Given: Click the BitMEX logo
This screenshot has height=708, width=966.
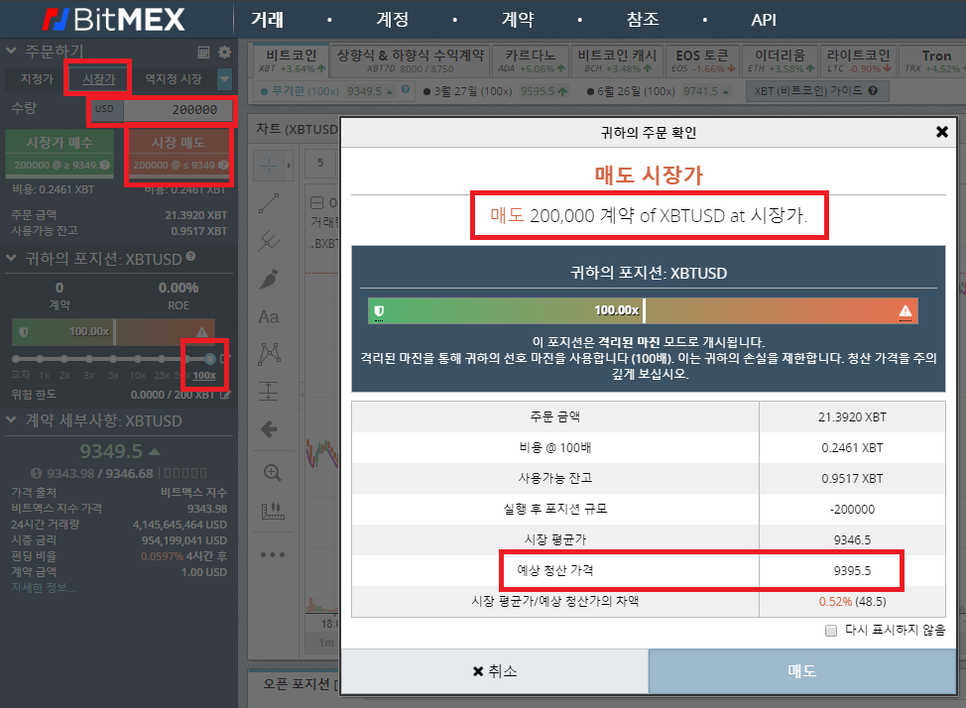Looking at the screenshot, I should (113, 20).
